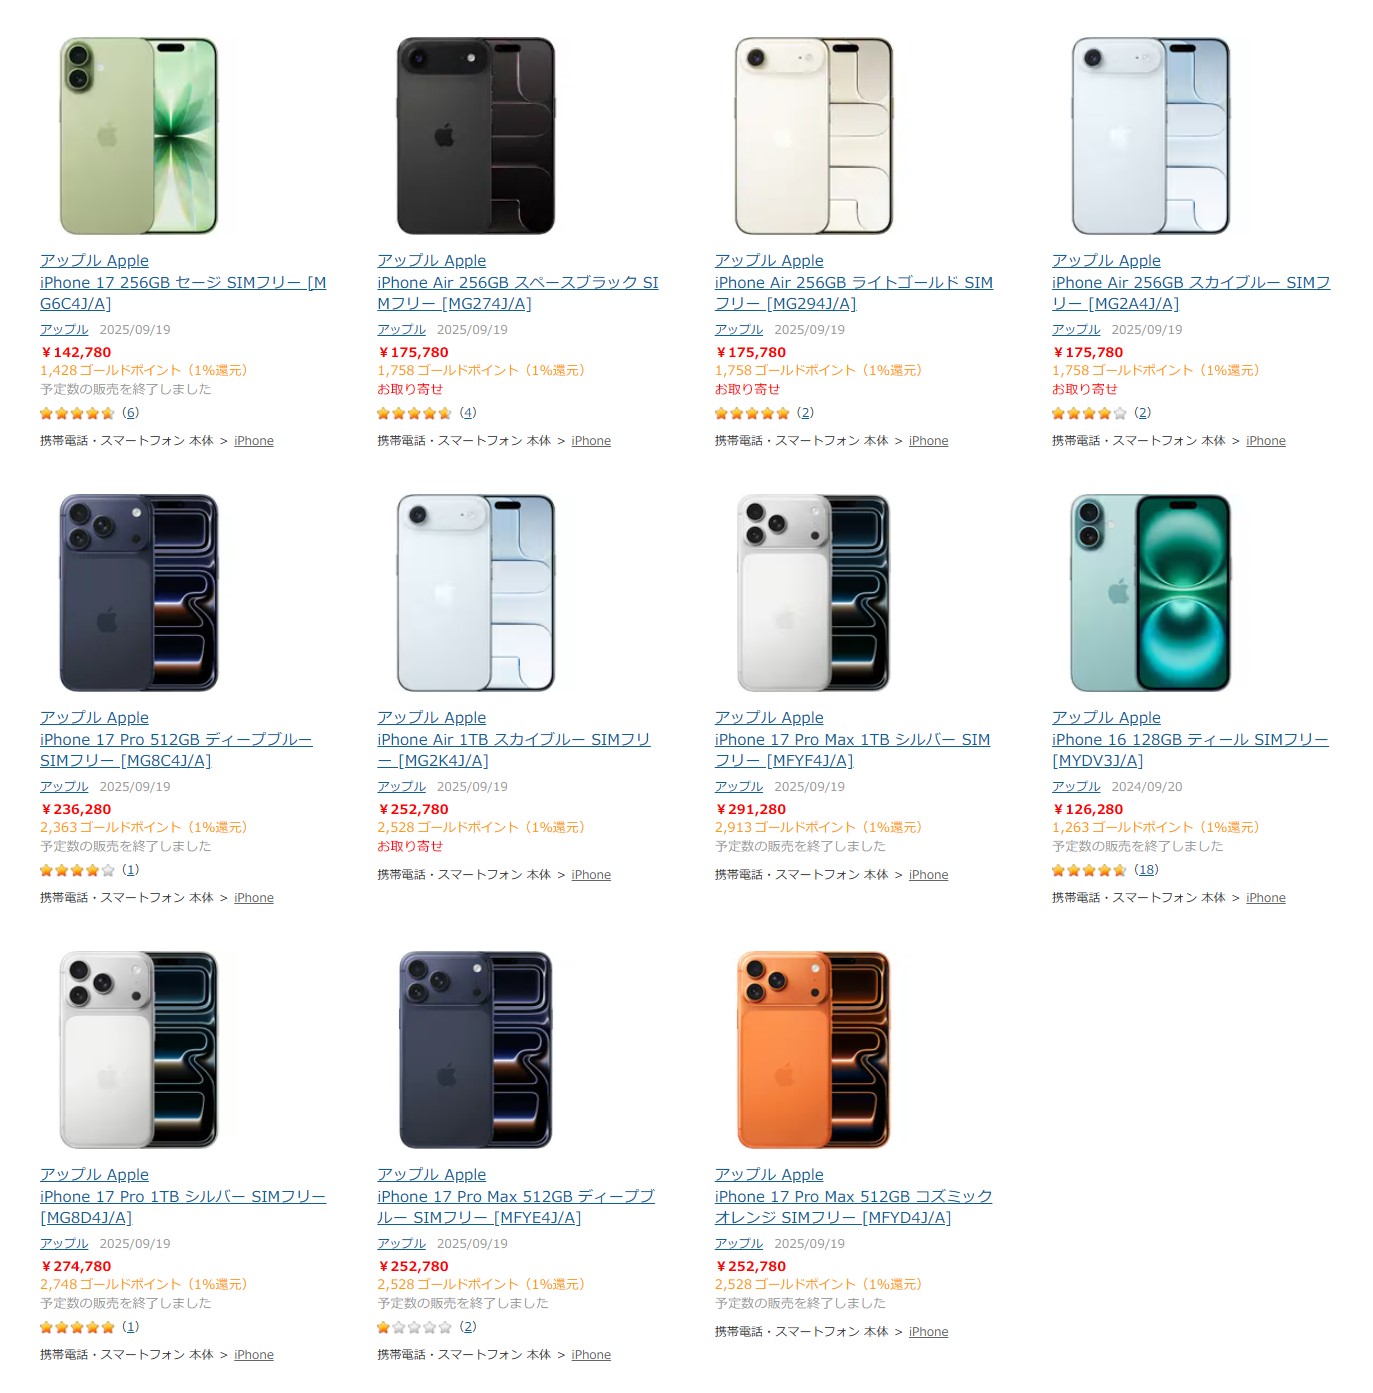Open the silver iPhone 17 Pro Max 1TB image
1373x1393 pixels.
point(812,593)
